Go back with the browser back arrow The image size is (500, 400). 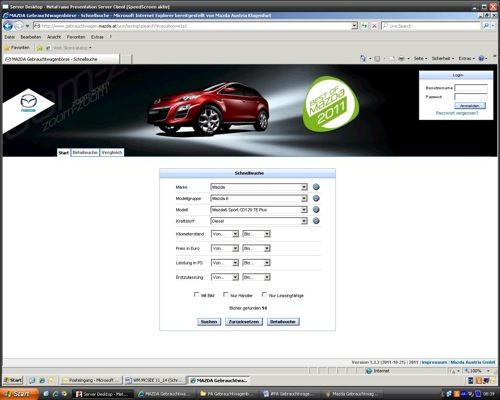tap(8, 26)
